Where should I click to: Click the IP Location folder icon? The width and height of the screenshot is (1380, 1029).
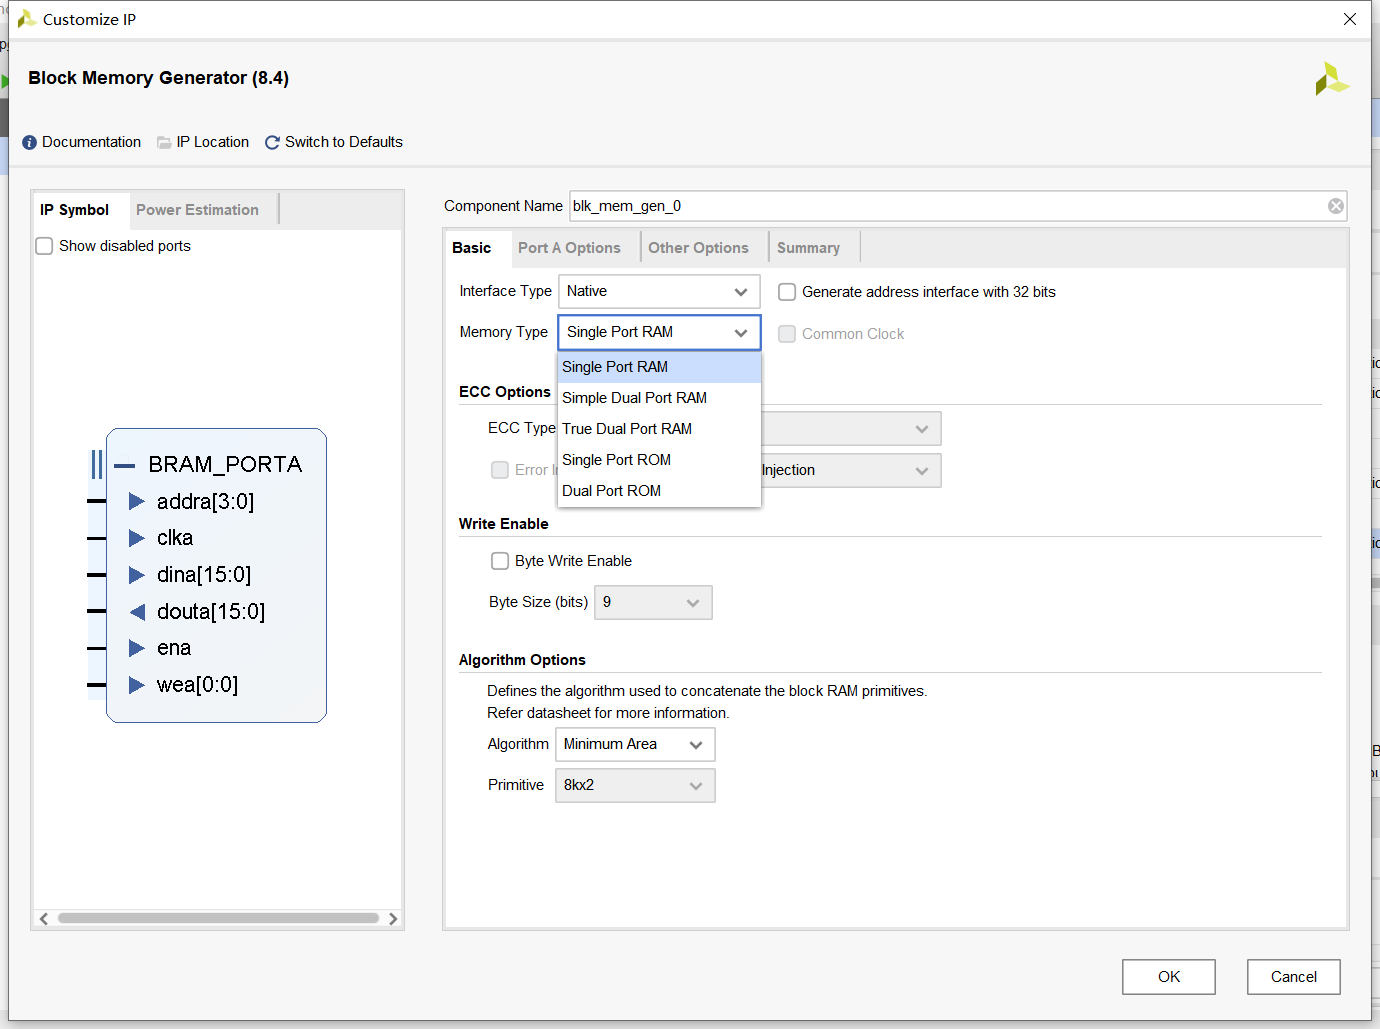pyautogui.click(x=164, y=142)
